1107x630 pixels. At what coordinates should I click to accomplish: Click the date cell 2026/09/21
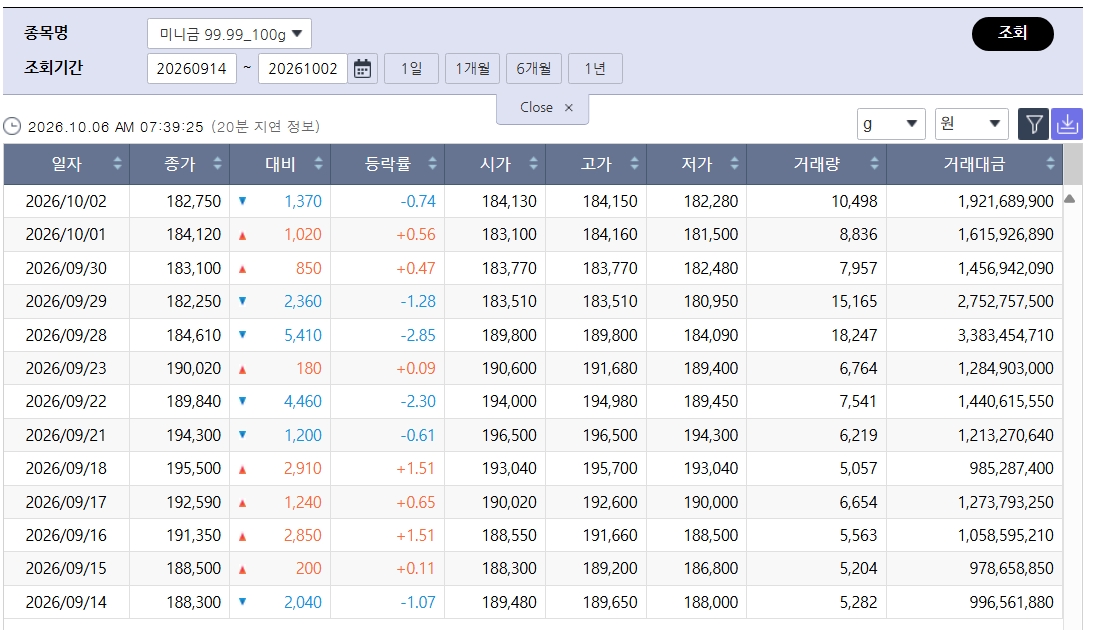pyautogui.click(x=66, y=436)
